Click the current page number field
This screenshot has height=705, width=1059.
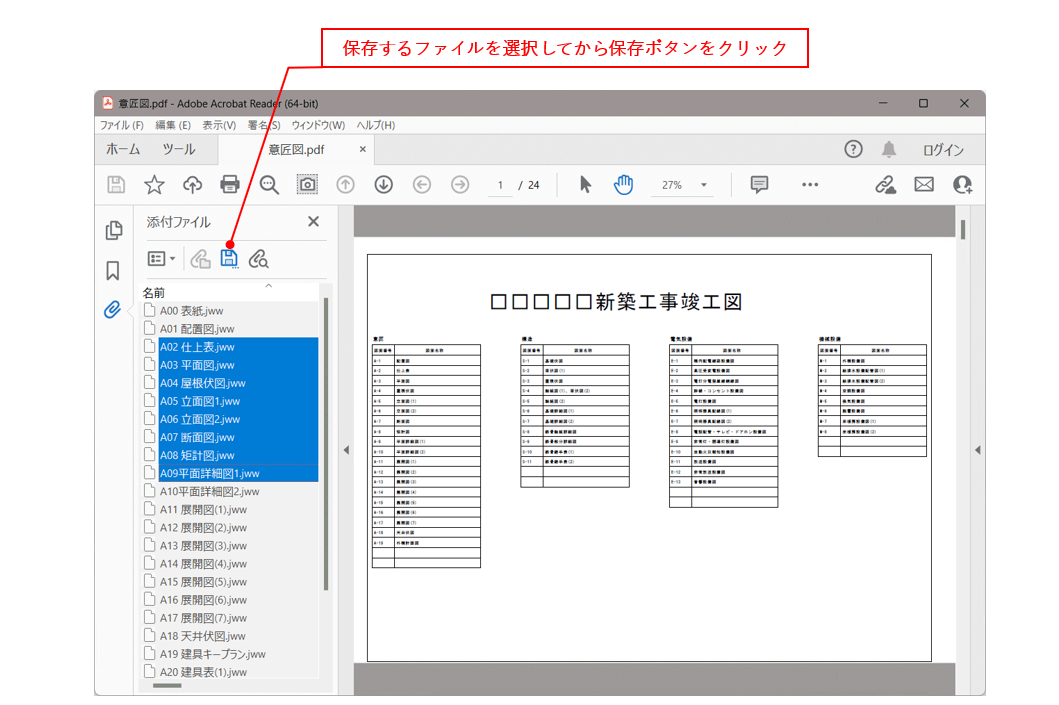(499, 185)
